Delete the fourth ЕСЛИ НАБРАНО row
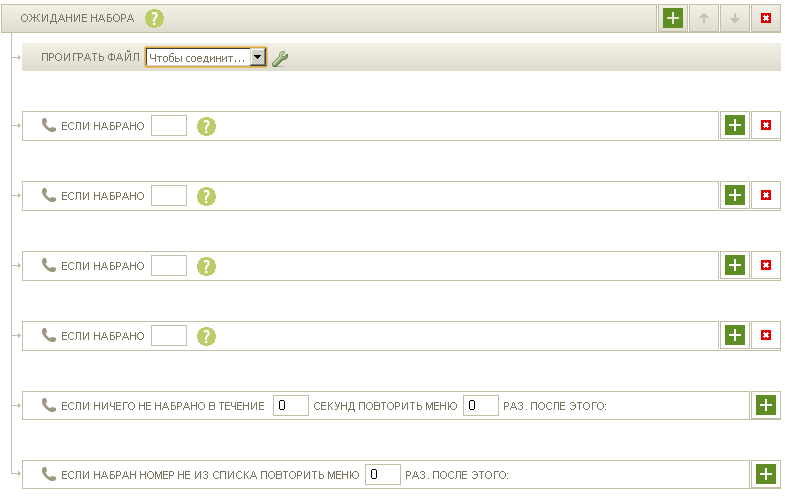 tap(765, 335)
